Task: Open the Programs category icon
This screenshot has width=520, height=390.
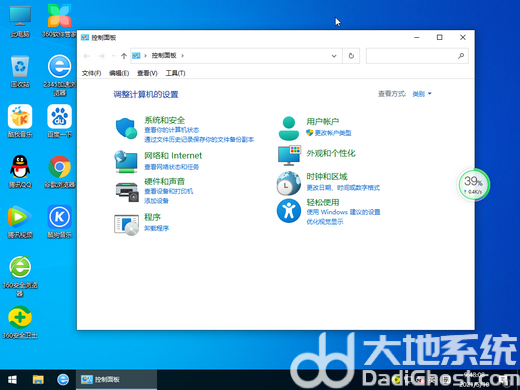Action: [126, 224]
